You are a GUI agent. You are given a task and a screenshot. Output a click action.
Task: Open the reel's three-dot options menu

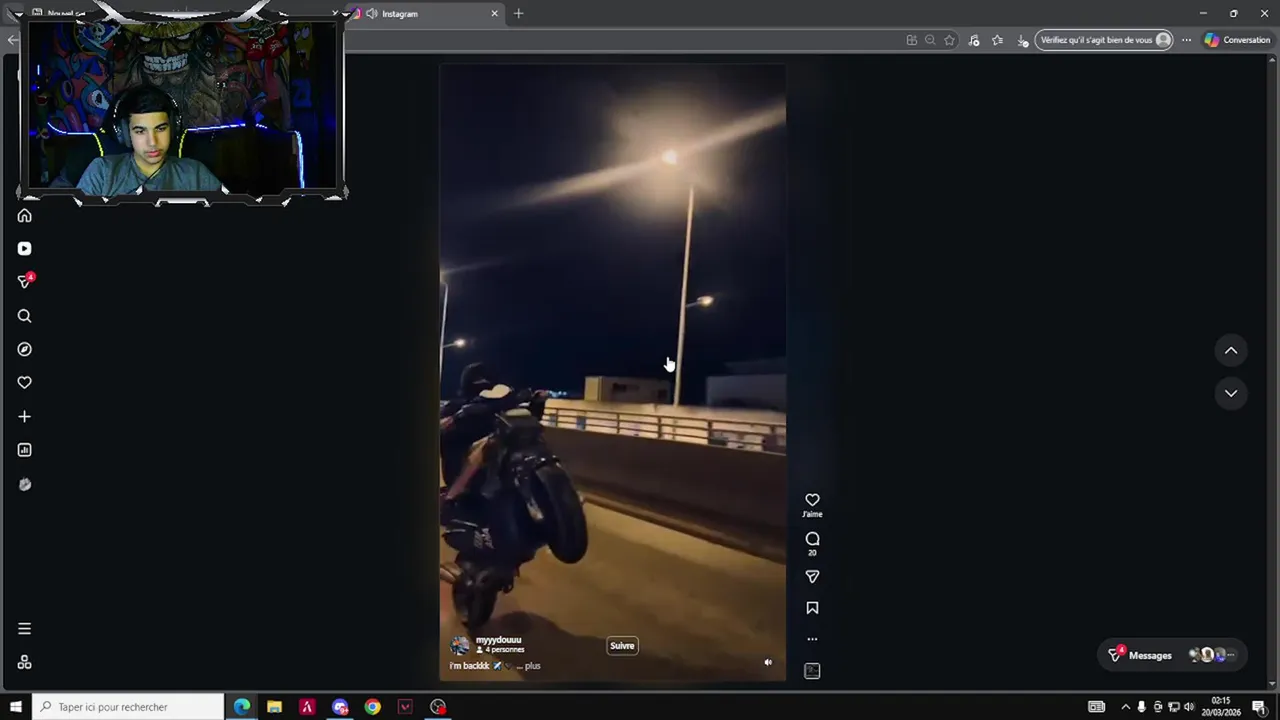pyautogui.click(x=812, y=639)
